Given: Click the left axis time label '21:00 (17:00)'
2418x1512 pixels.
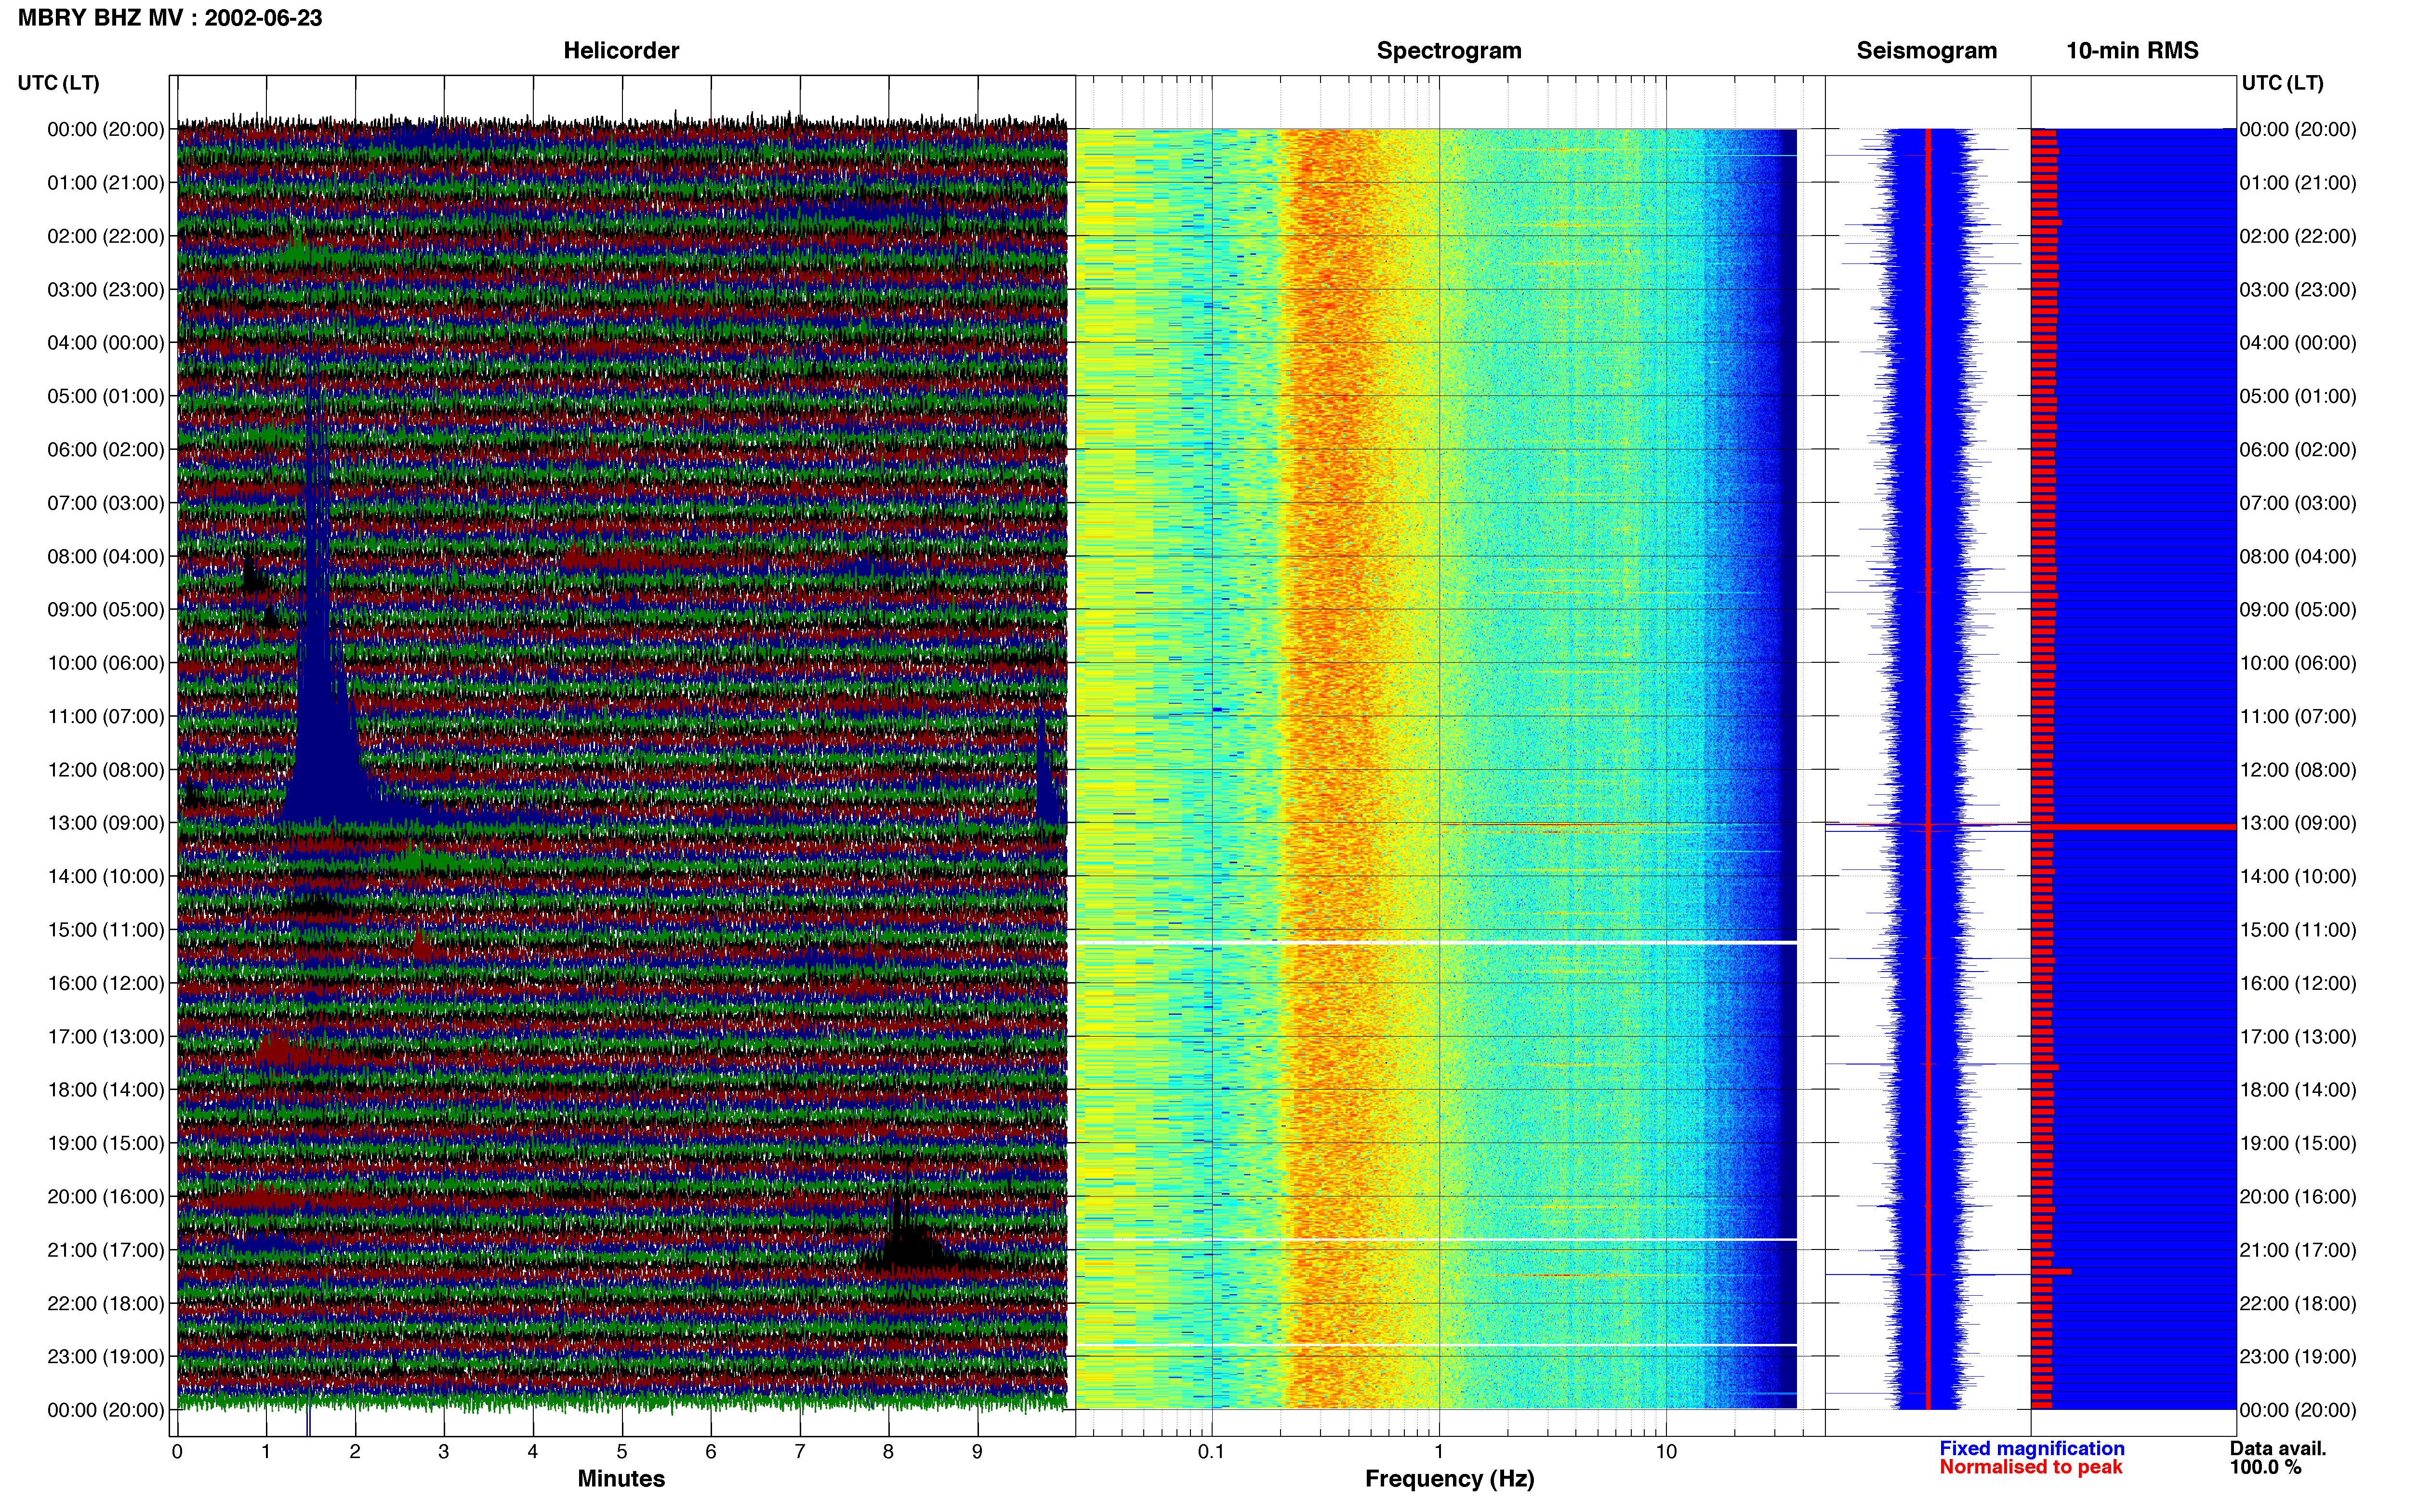Looking at the screenshot, I should coord(106,1250).
